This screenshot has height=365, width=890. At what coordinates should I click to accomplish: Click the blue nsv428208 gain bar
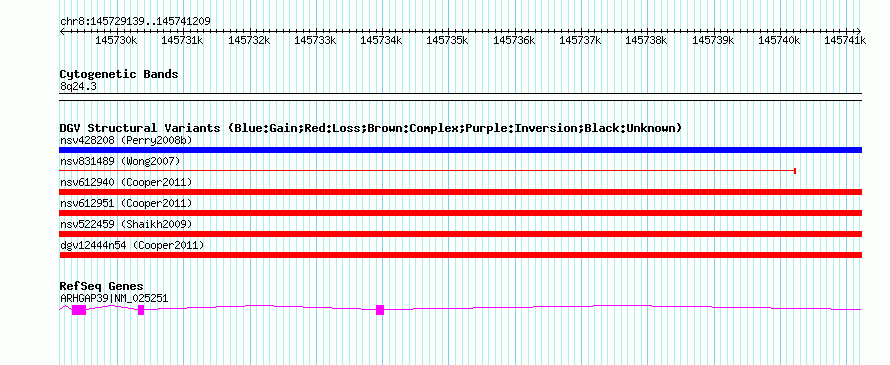[461, 150]
